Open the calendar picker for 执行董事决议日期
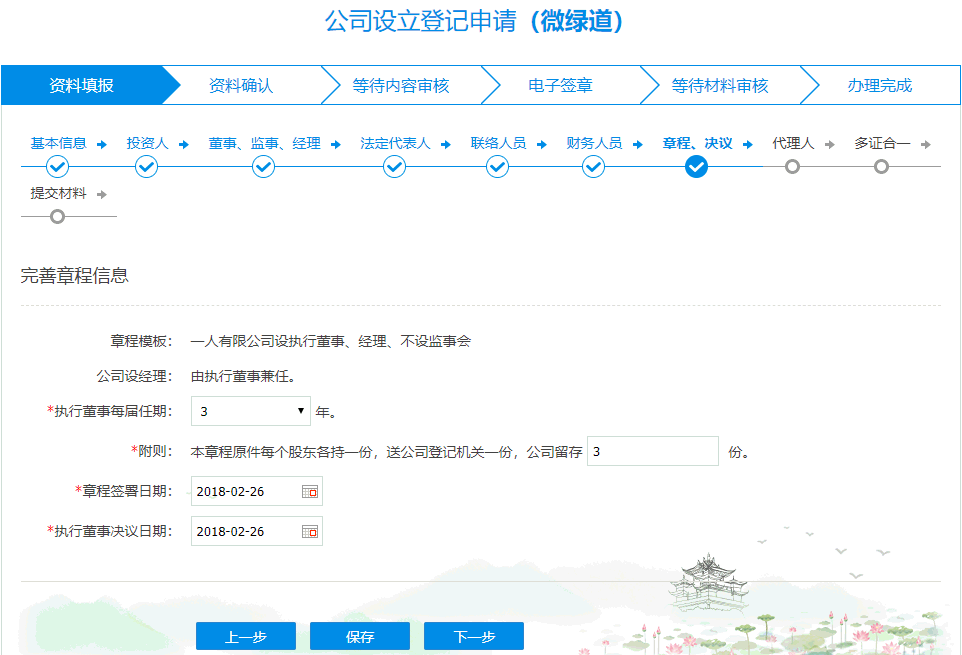 (311, 531)
